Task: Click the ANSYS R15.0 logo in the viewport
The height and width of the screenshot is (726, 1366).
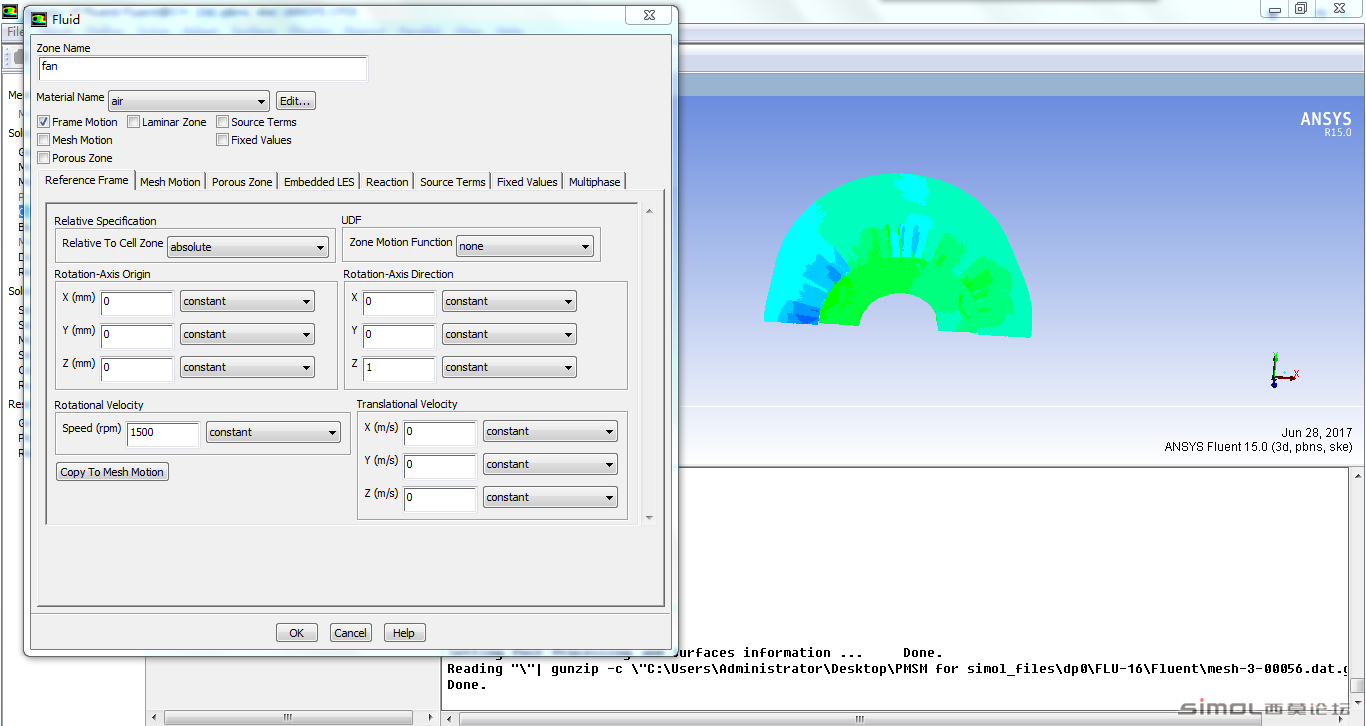Action: [x=1325, y=124]
